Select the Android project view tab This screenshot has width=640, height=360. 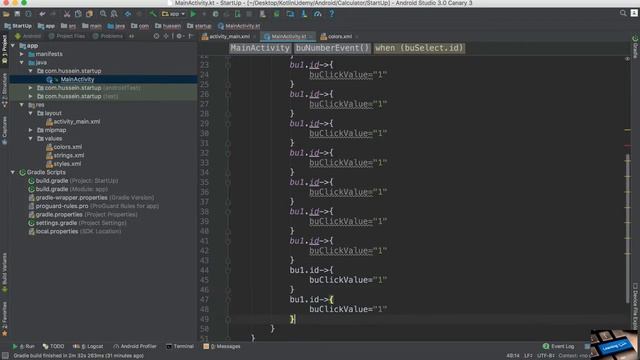click(28, 36)
